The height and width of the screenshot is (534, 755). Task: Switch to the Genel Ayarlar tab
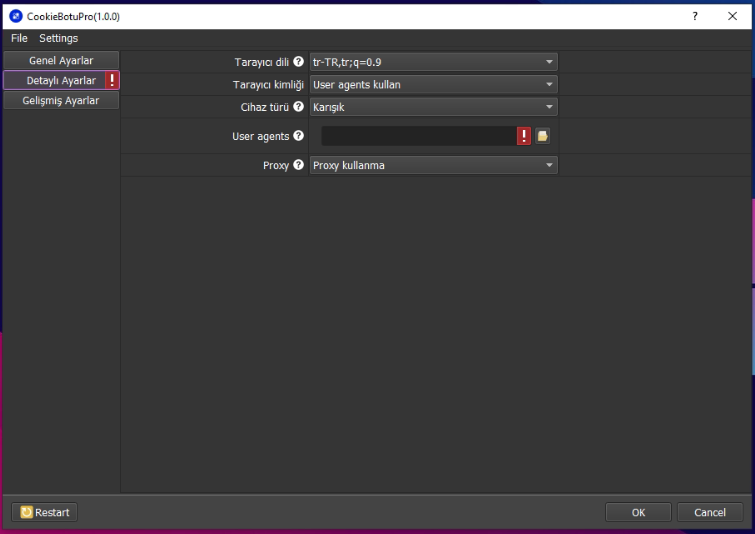pos(61,61)
